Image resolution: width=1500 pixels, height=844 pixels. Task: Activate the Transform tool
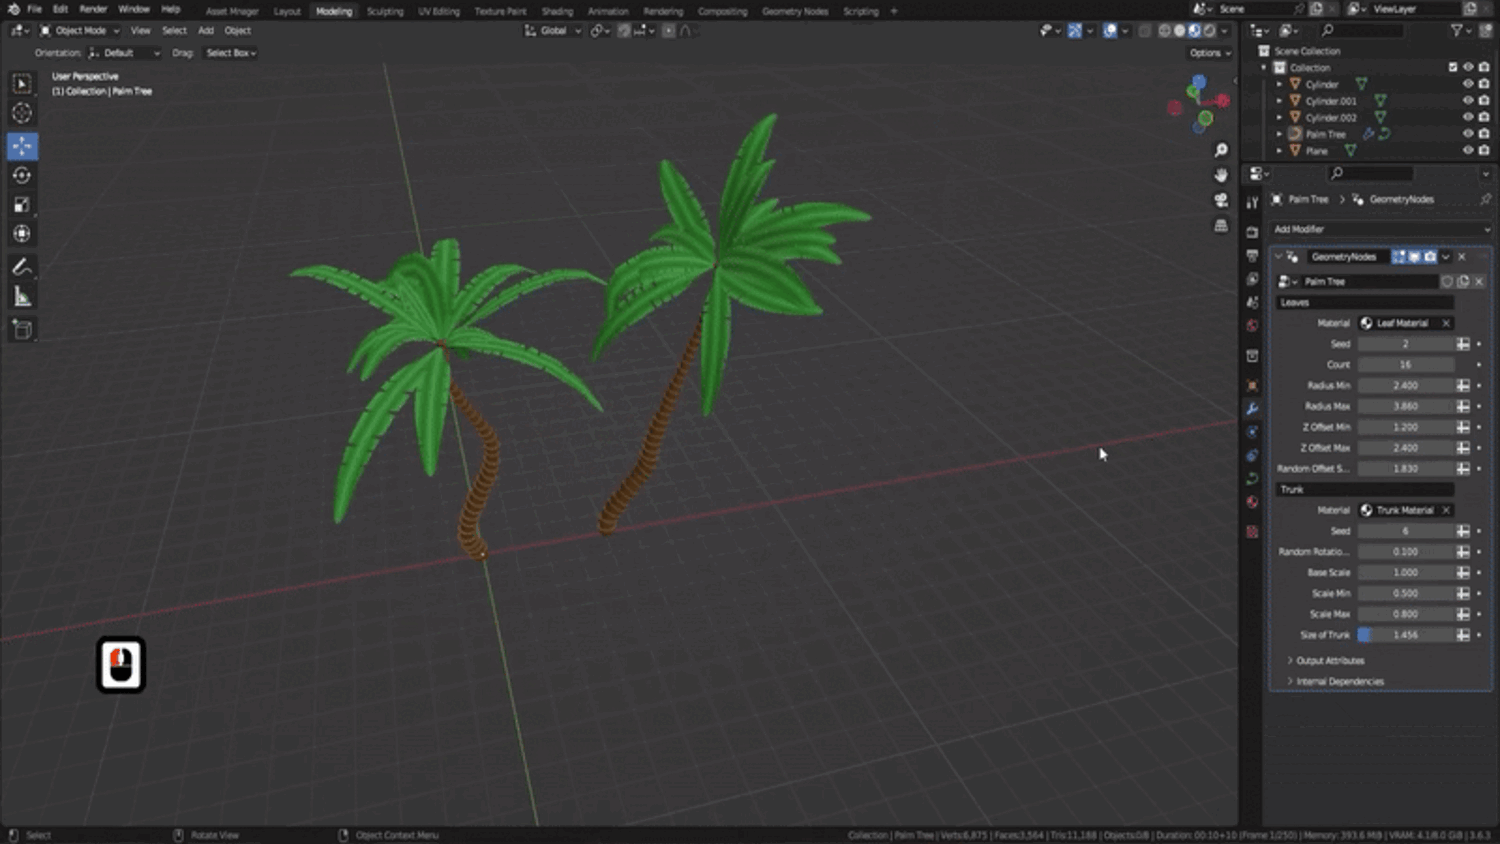22,234
